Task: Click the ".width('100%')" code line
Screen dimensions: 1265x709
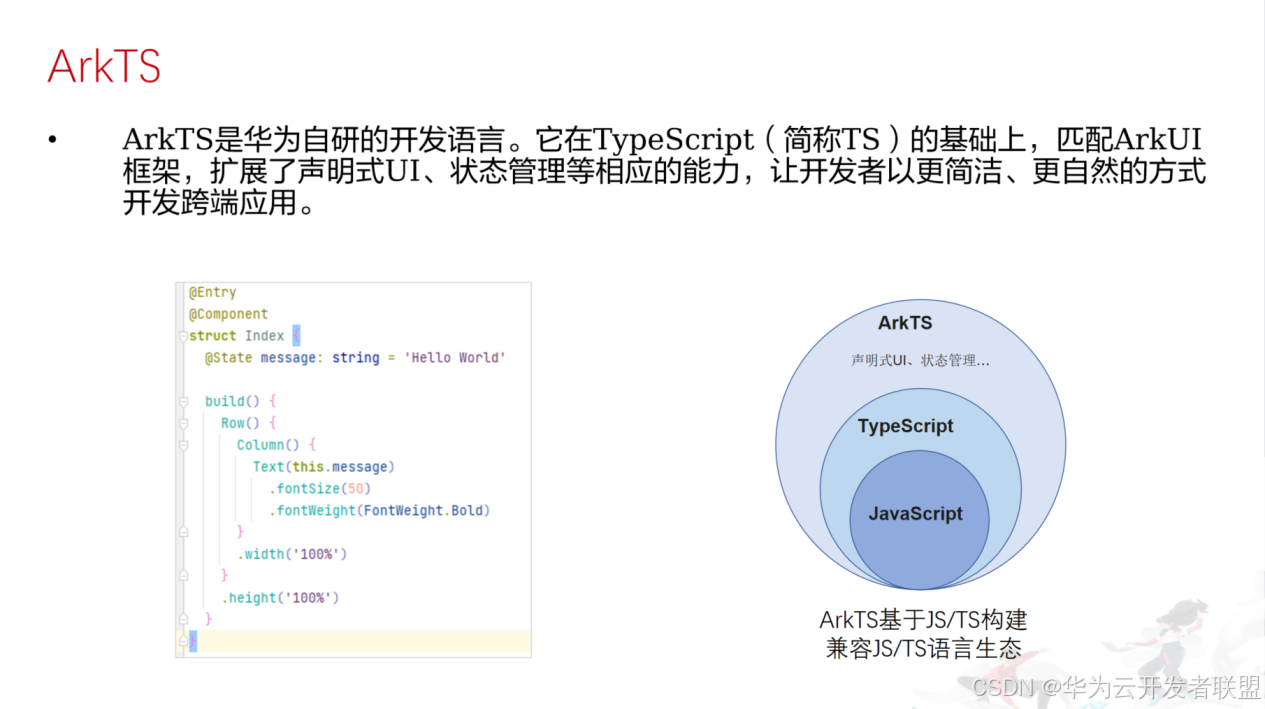Action: tap(292, 554)
